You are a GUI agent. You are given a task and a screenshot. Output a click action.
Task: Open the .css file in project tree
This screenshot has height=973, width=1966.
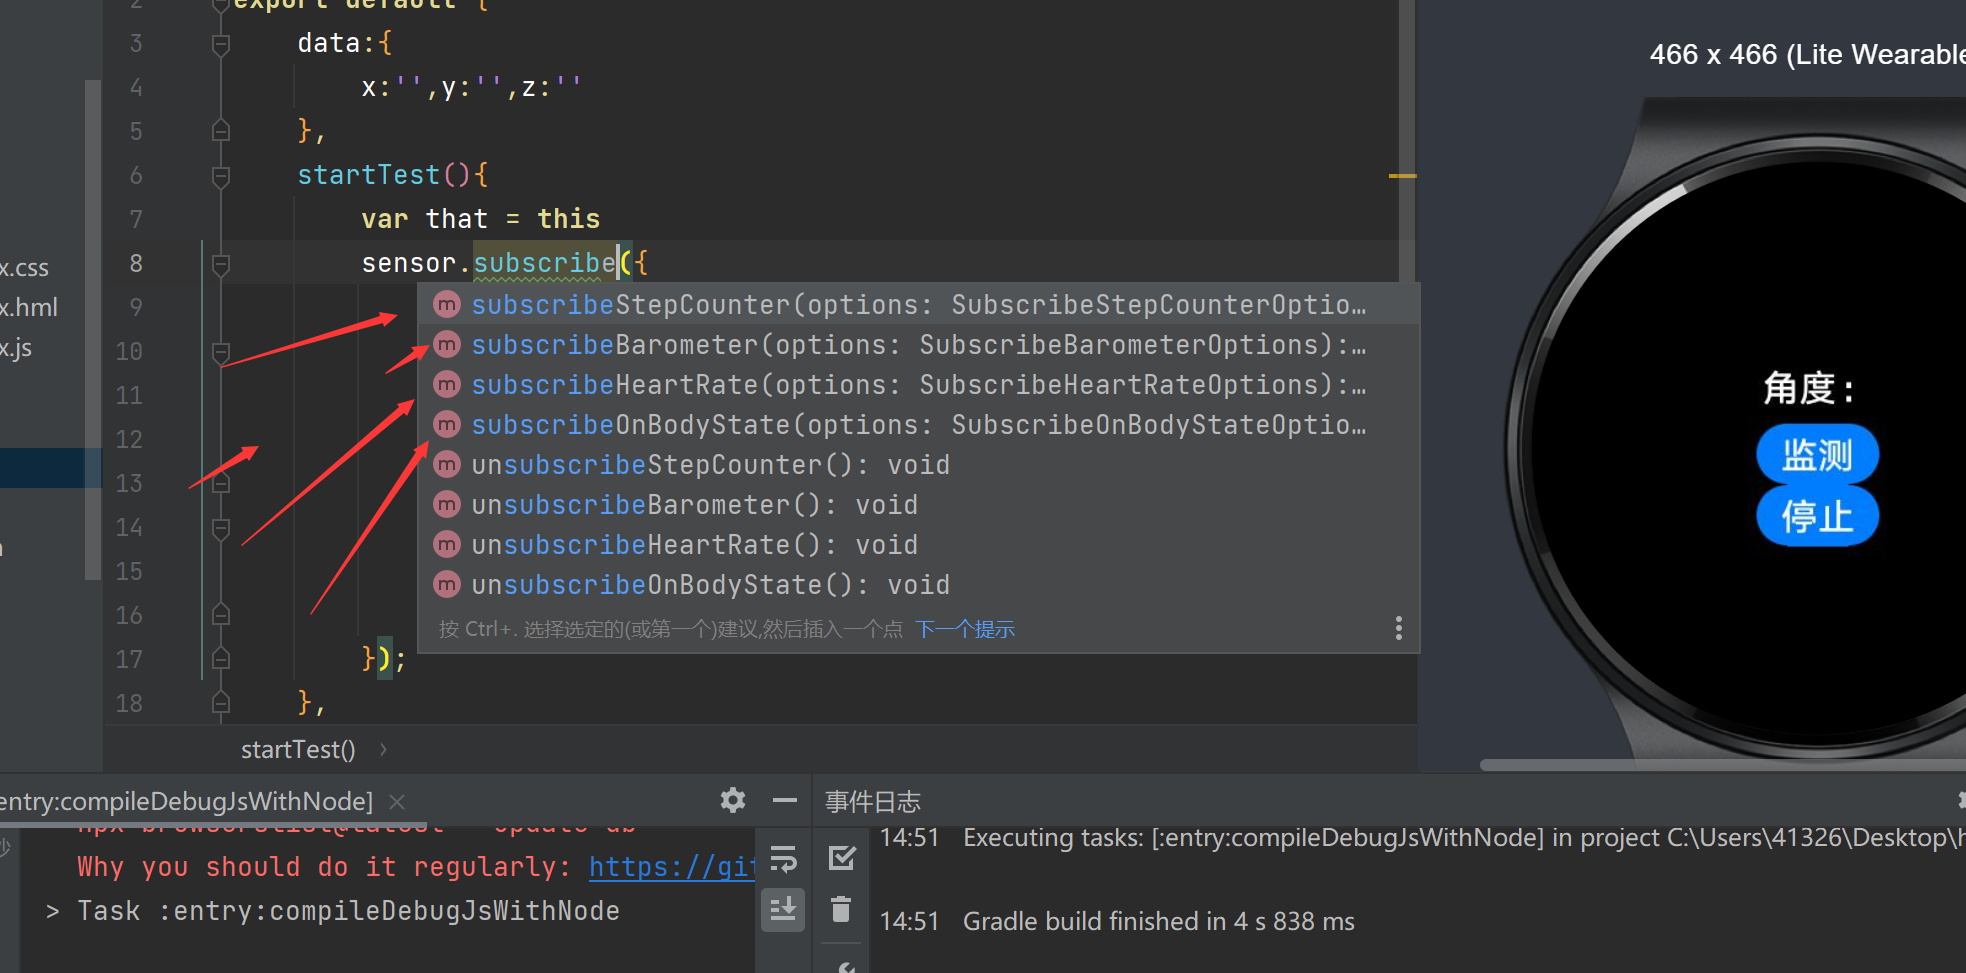pos(24,268)
